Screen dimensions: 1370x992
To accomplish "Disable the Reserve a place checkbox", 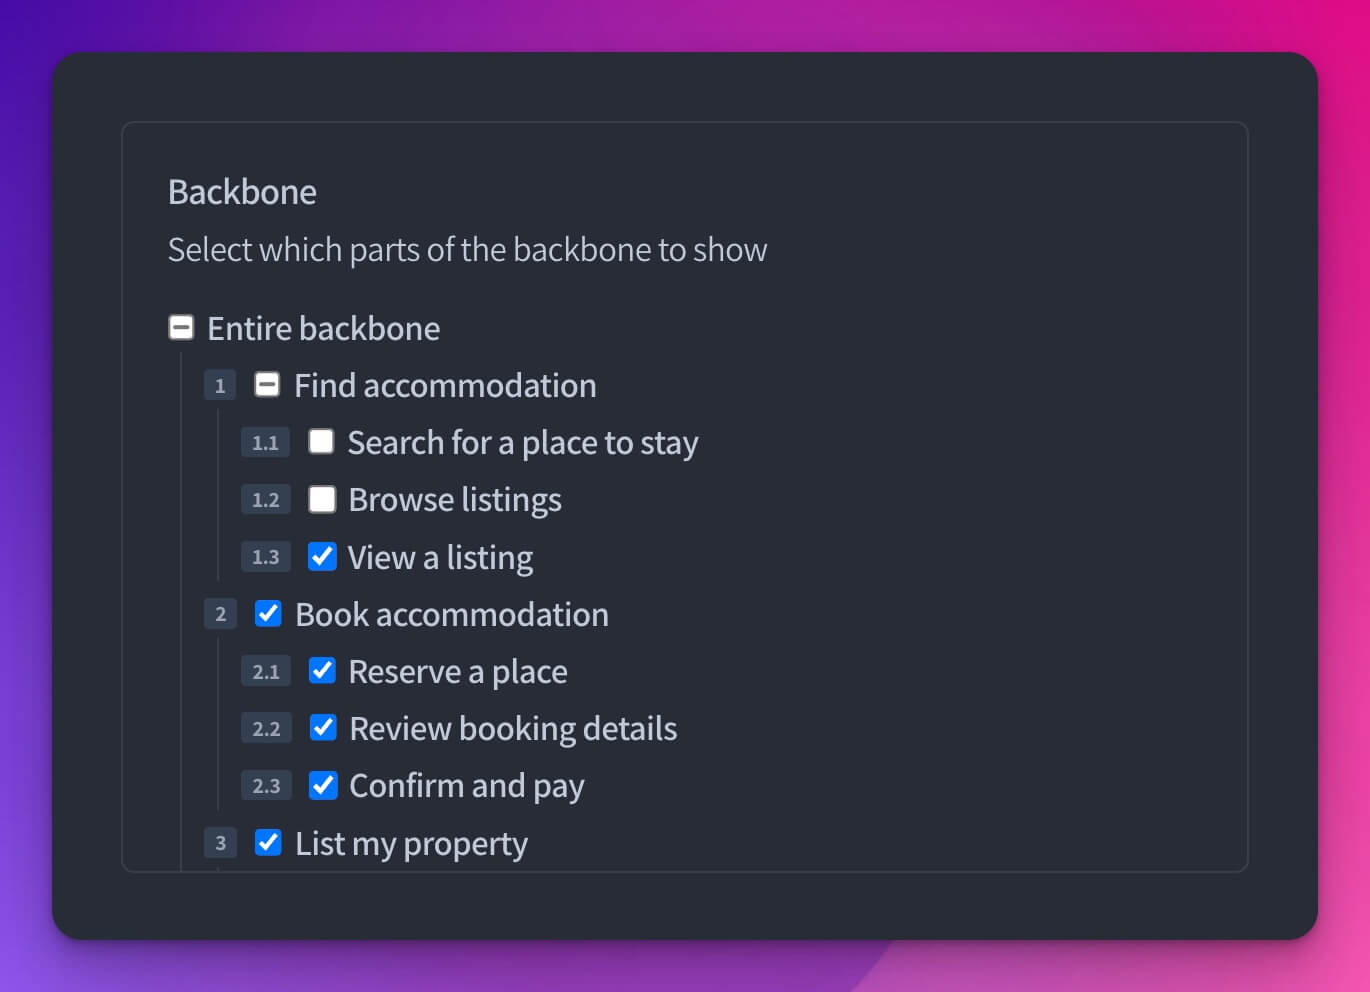I will pos(322,670).
